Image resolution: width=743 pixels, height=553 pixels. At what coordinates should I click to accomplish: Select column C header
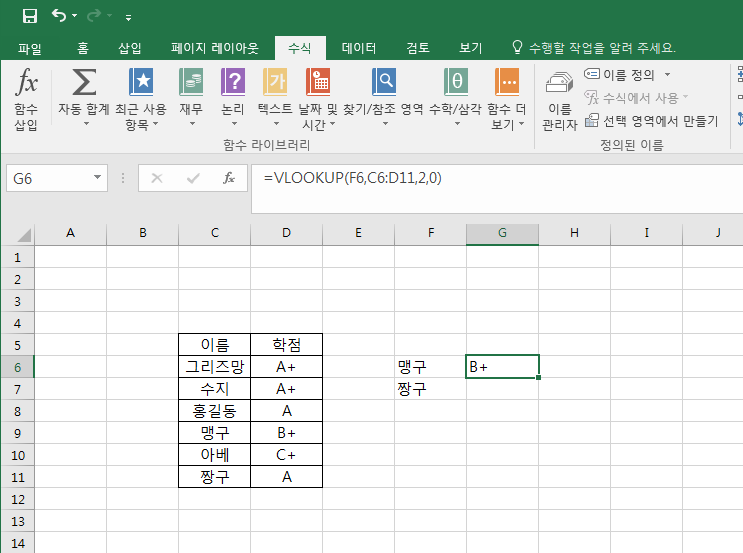(x=215, y=233)
